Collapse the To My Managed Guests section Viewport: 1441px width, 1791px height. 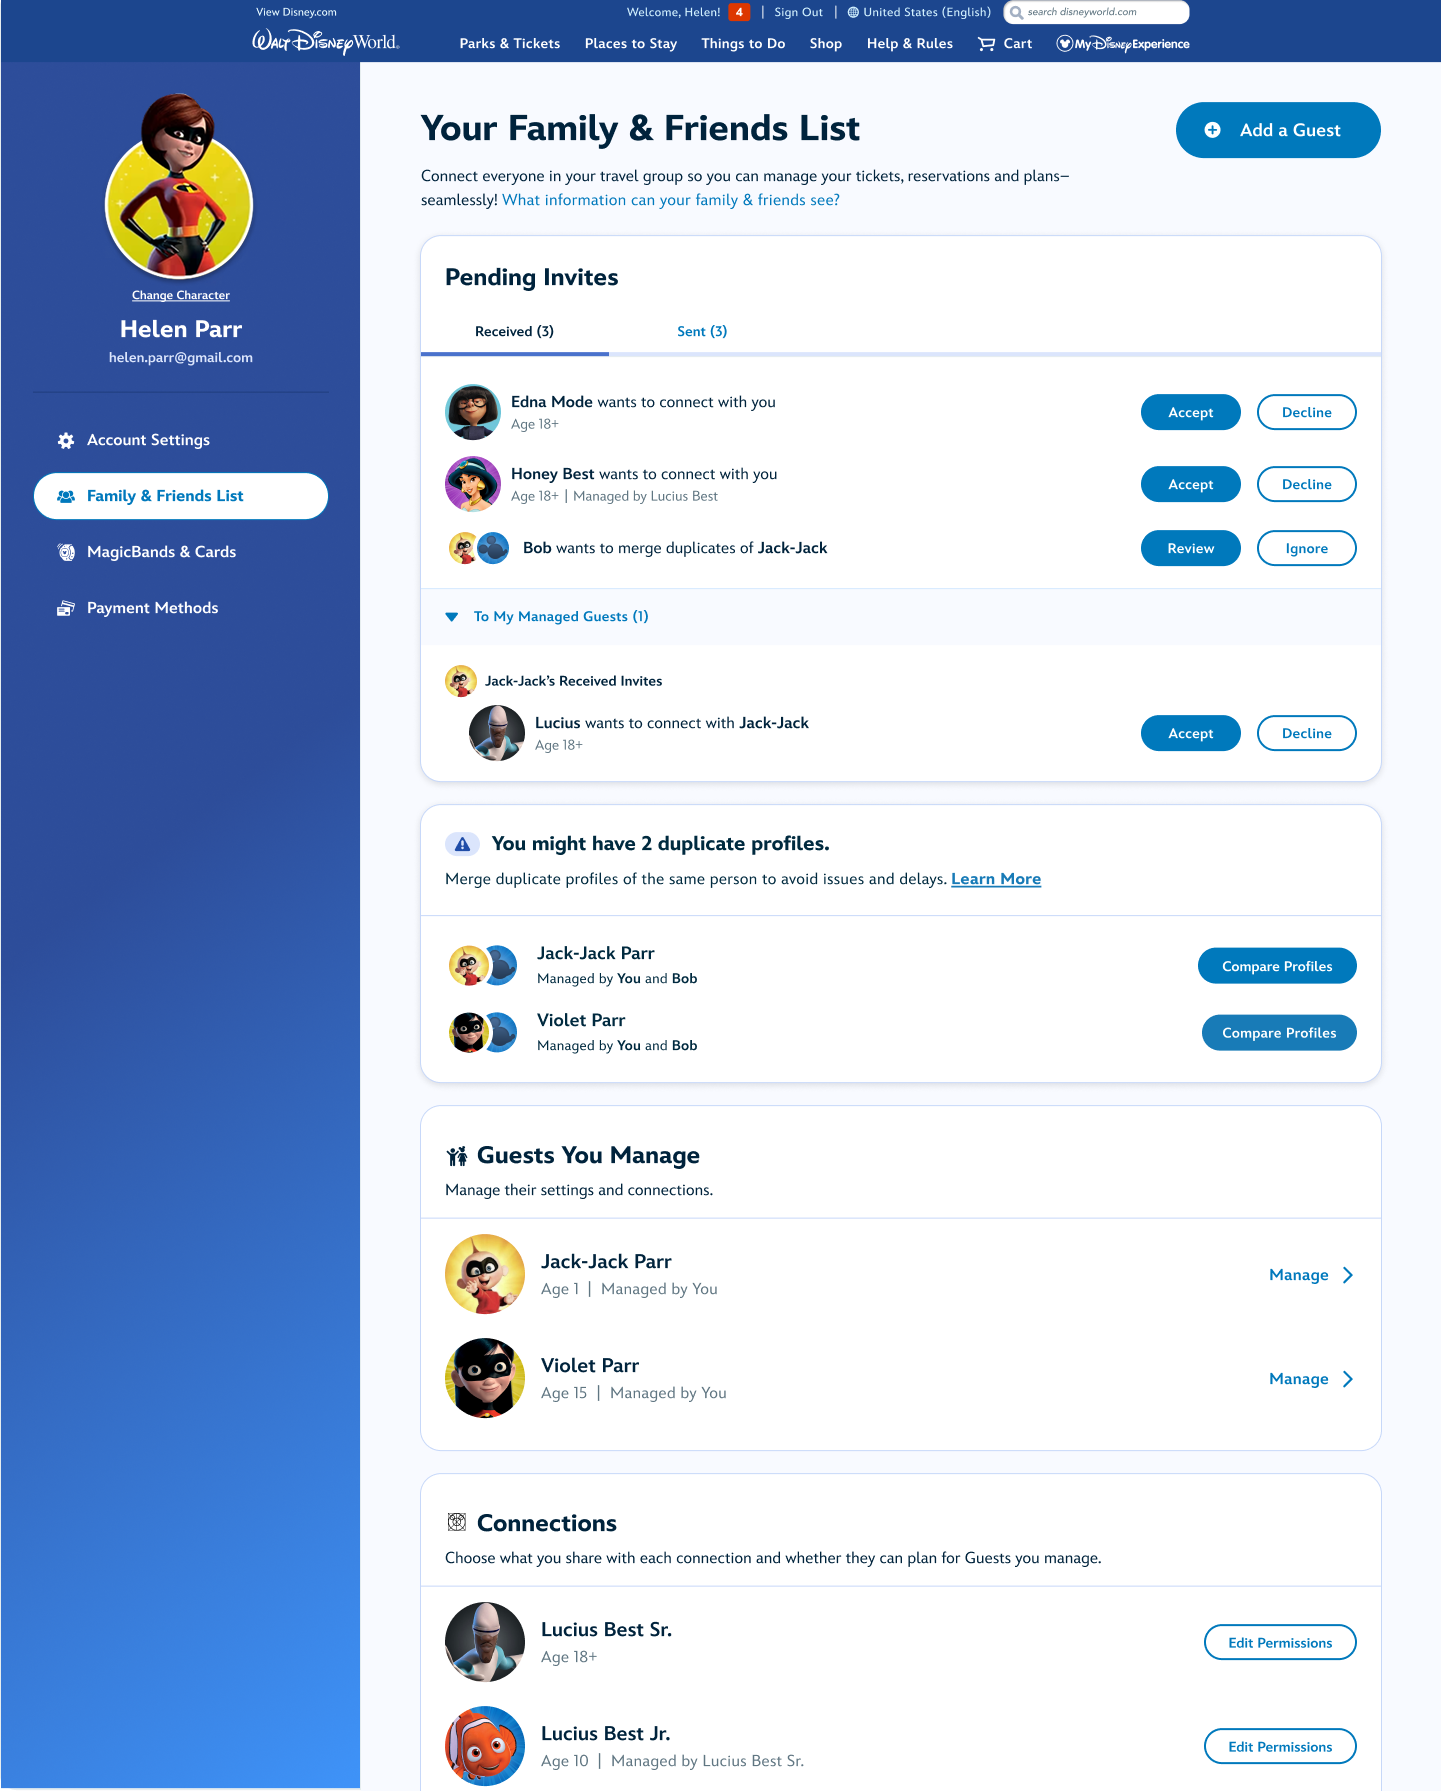pyautogui.click(x=452, y=617)
